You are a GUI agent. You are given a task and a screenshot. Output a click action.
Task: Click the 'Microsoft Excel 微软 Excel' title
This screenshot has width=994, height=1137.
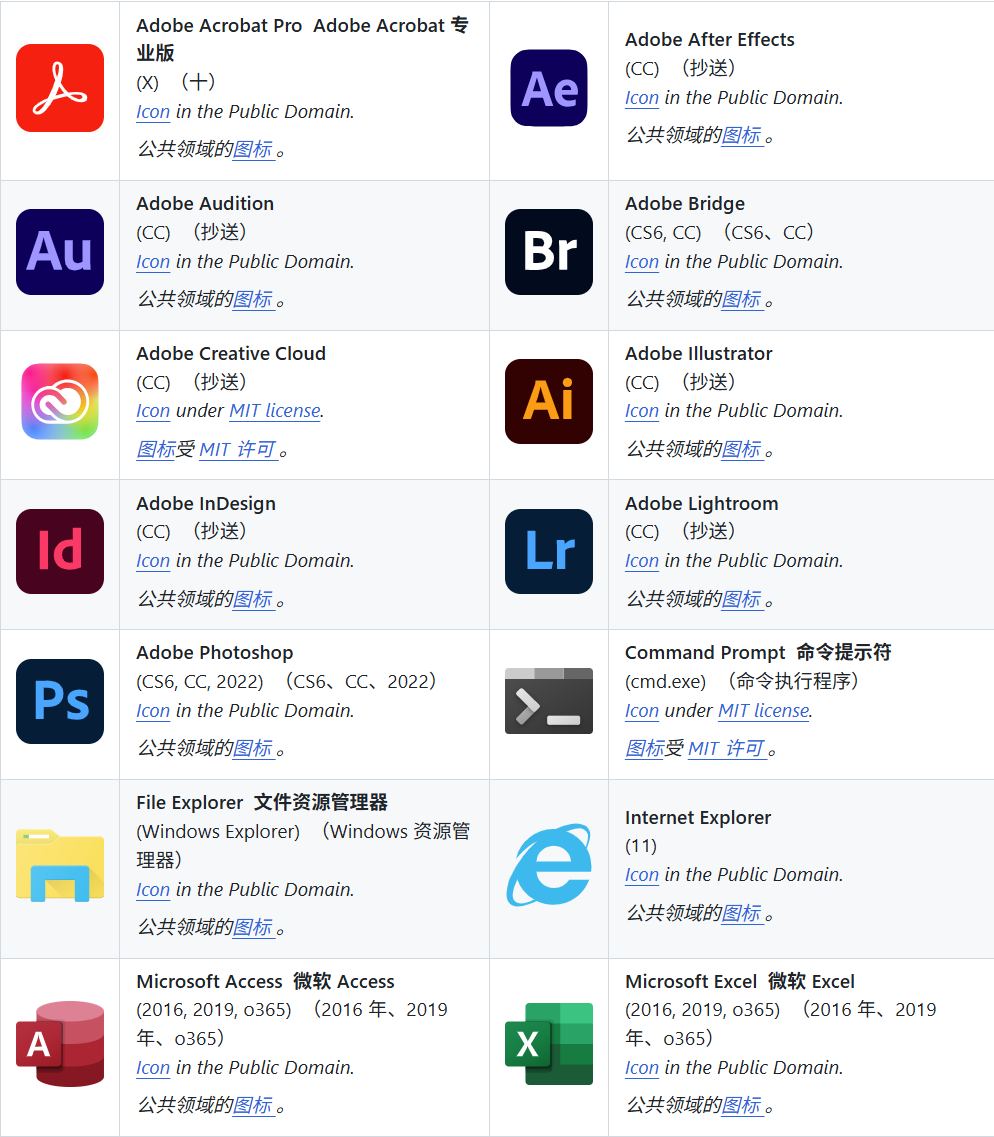[740, 982]
